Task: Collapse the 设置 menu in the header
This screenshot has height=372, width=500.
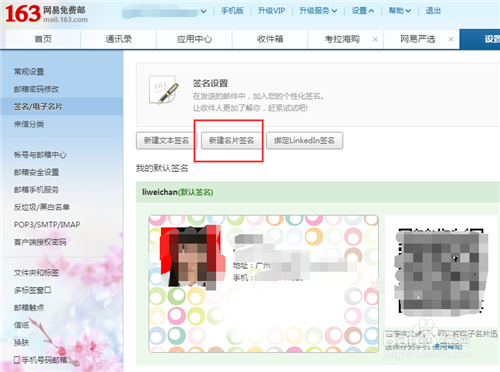Action: click(x=363, y=11)
